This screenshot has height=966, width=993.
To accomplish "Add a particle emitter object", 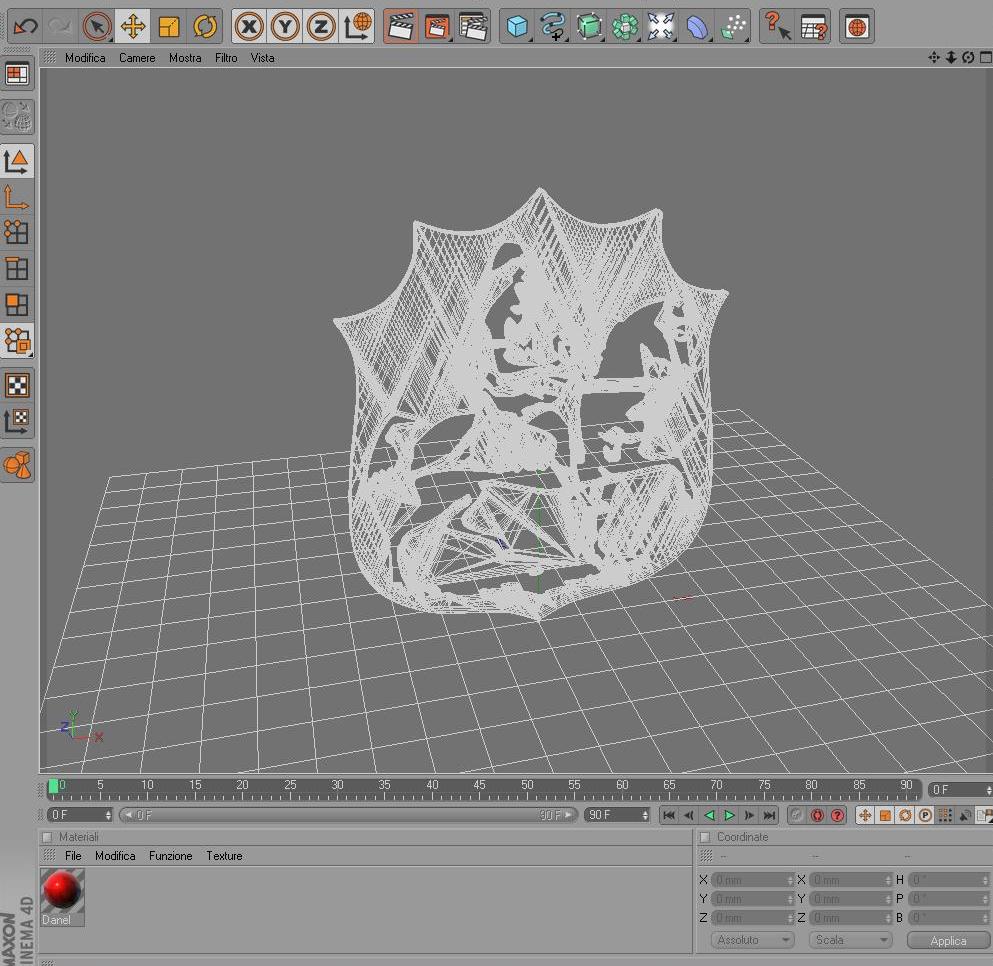I will tap(733, 27).
